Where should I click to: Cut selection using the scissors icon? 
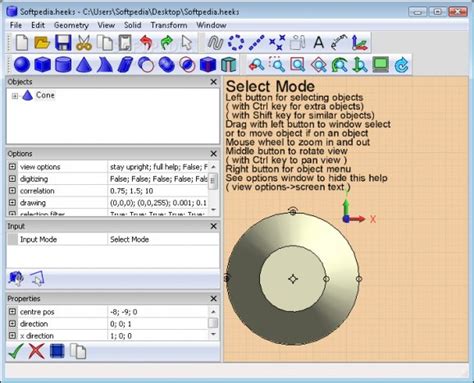point(84,43)
